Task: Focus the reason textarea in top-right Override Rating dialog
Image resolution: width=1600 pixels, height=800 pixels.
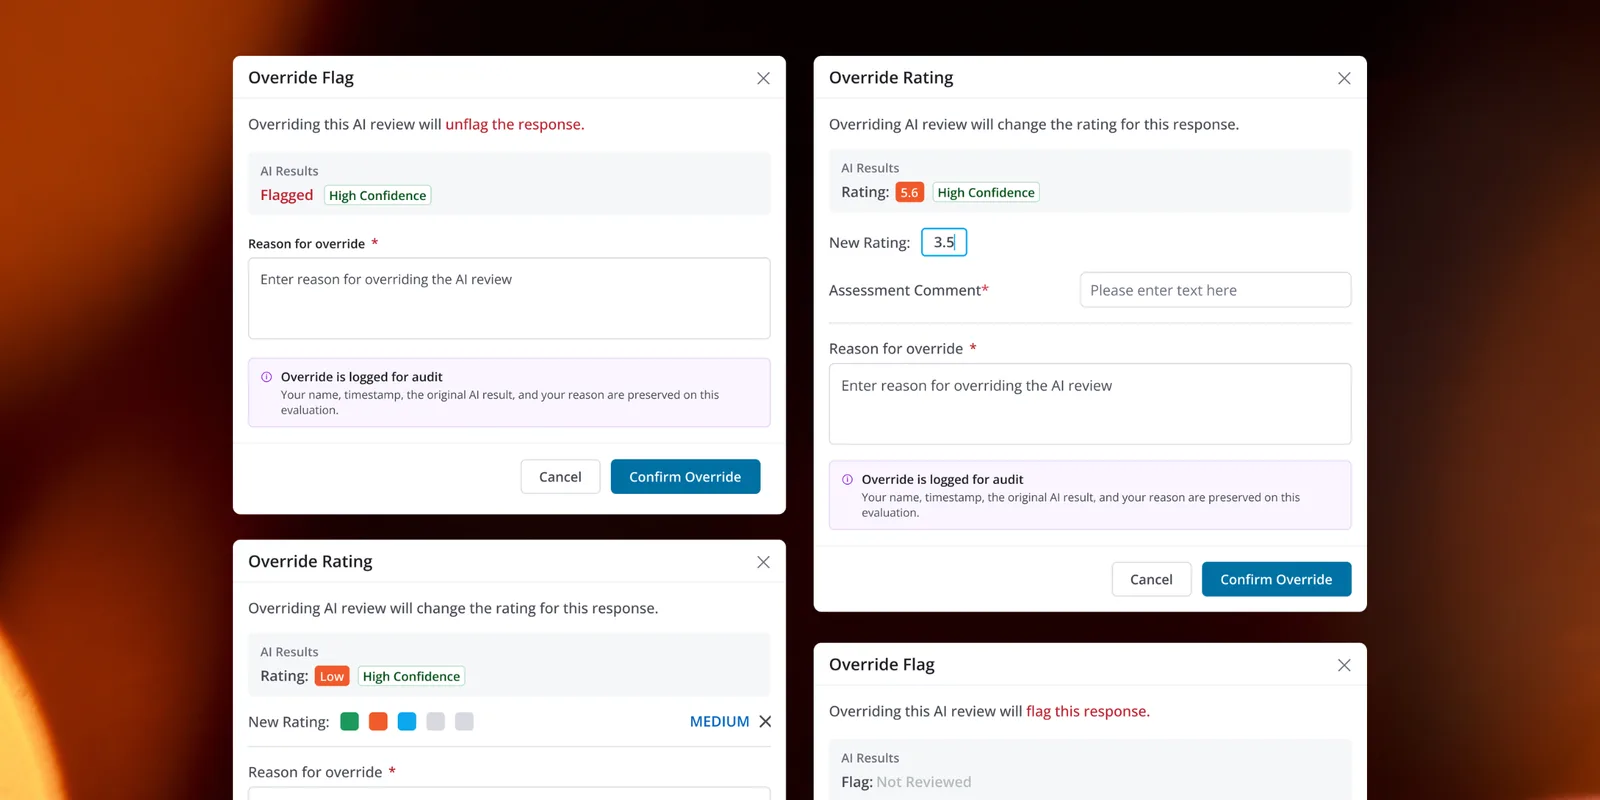Action: pos(1090,404)
